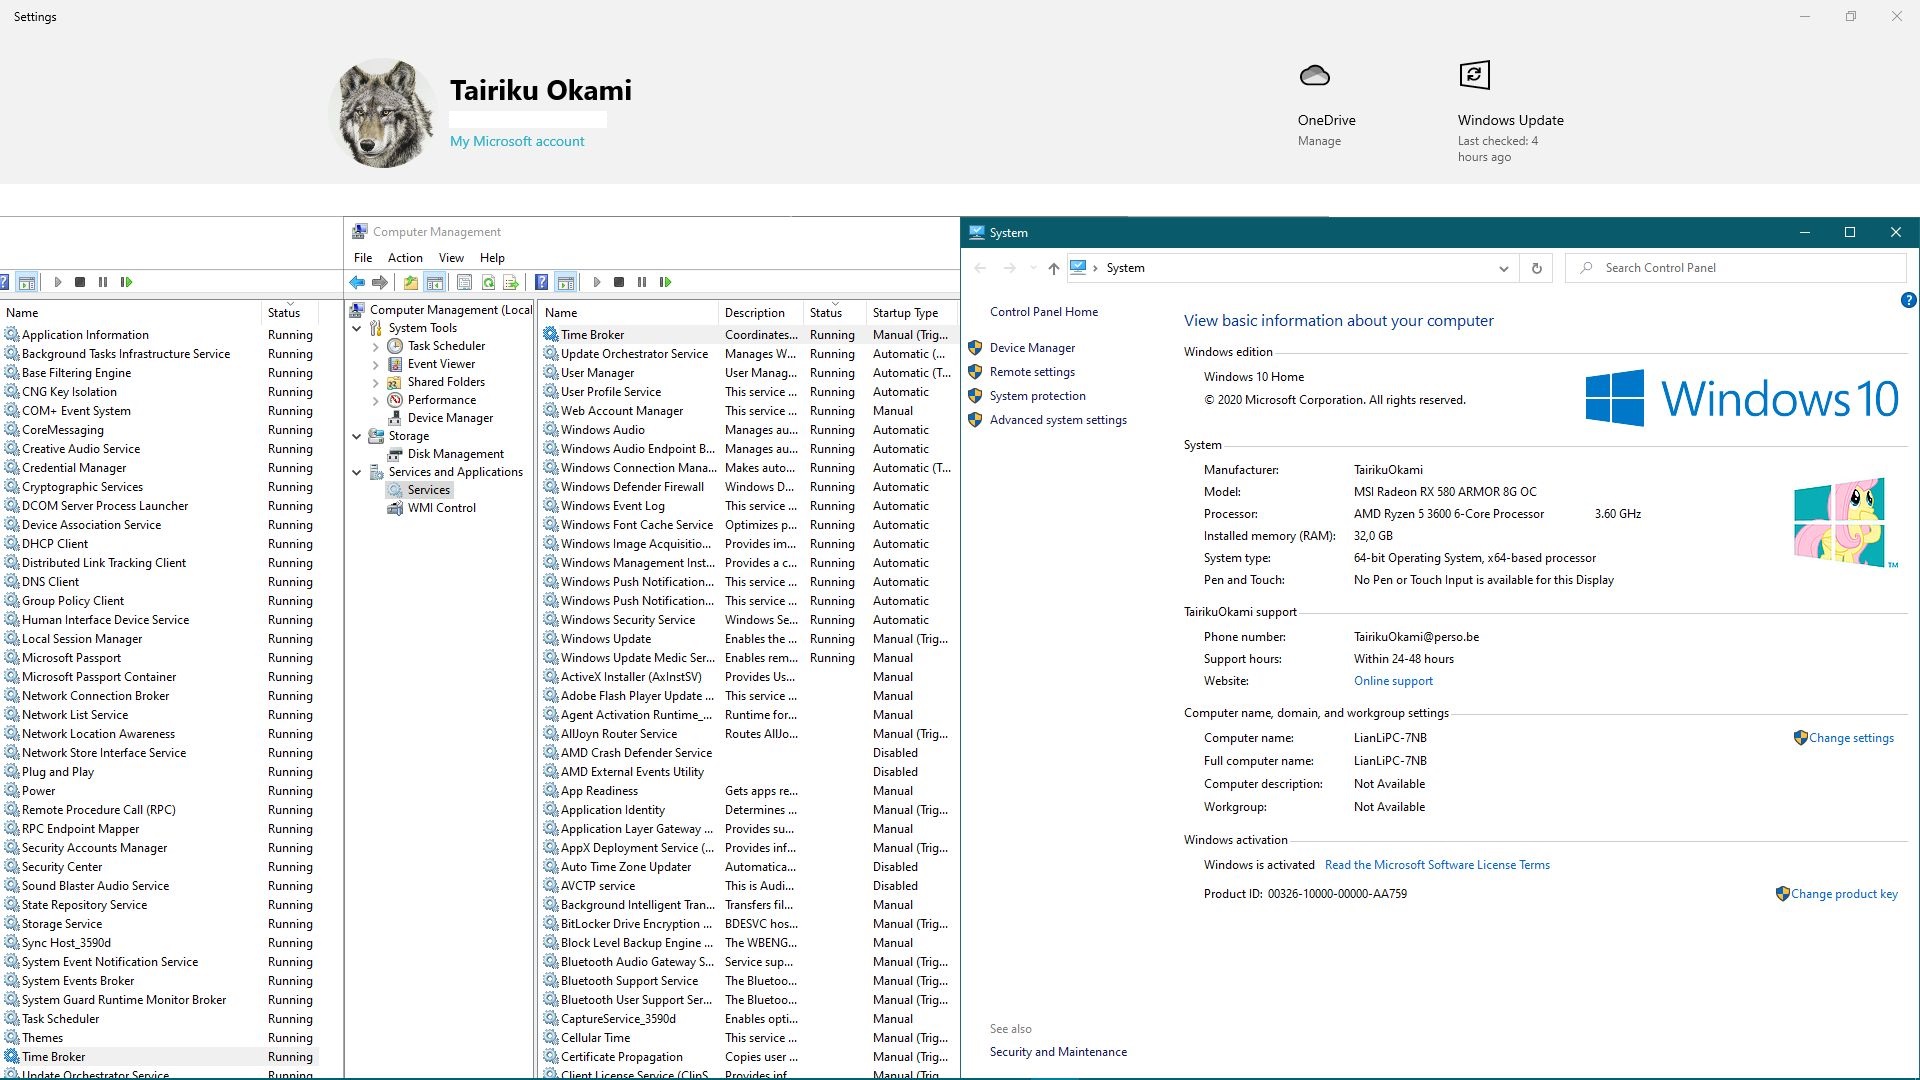Click Change product key link
Image resolution: width=1920 pixels, height=1080 pixels.
pos(1843,894)
